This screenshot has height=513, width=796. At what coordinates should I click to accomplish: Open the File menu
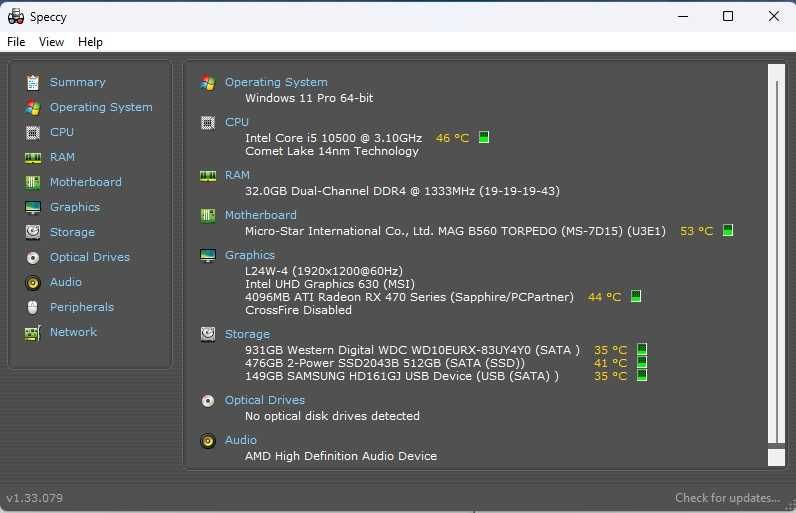(x=16, y=42)
